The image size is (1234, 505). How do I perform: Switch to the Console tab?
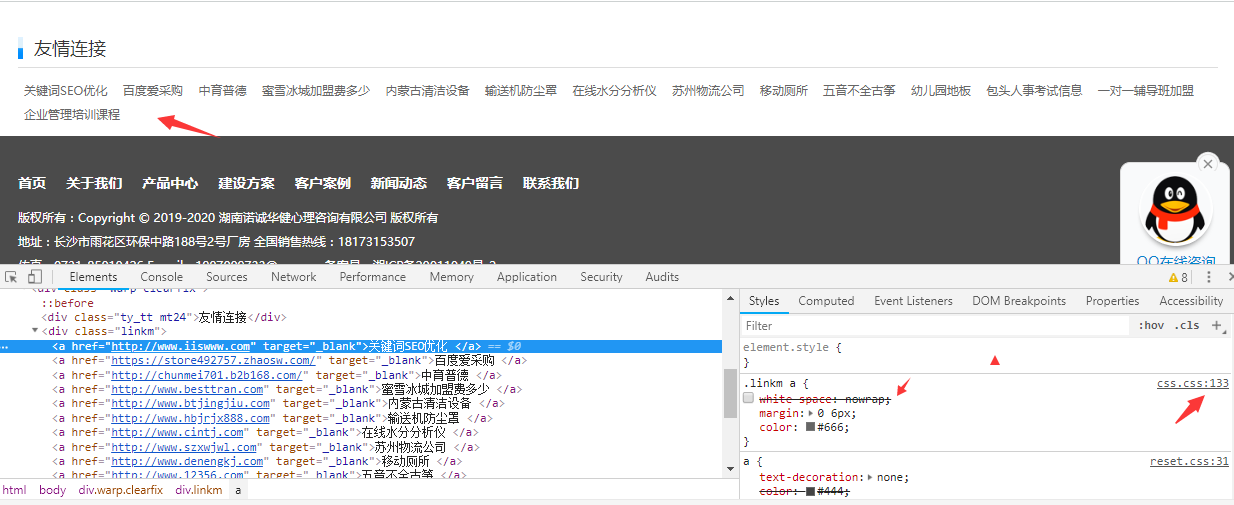[x=161, y=277]
